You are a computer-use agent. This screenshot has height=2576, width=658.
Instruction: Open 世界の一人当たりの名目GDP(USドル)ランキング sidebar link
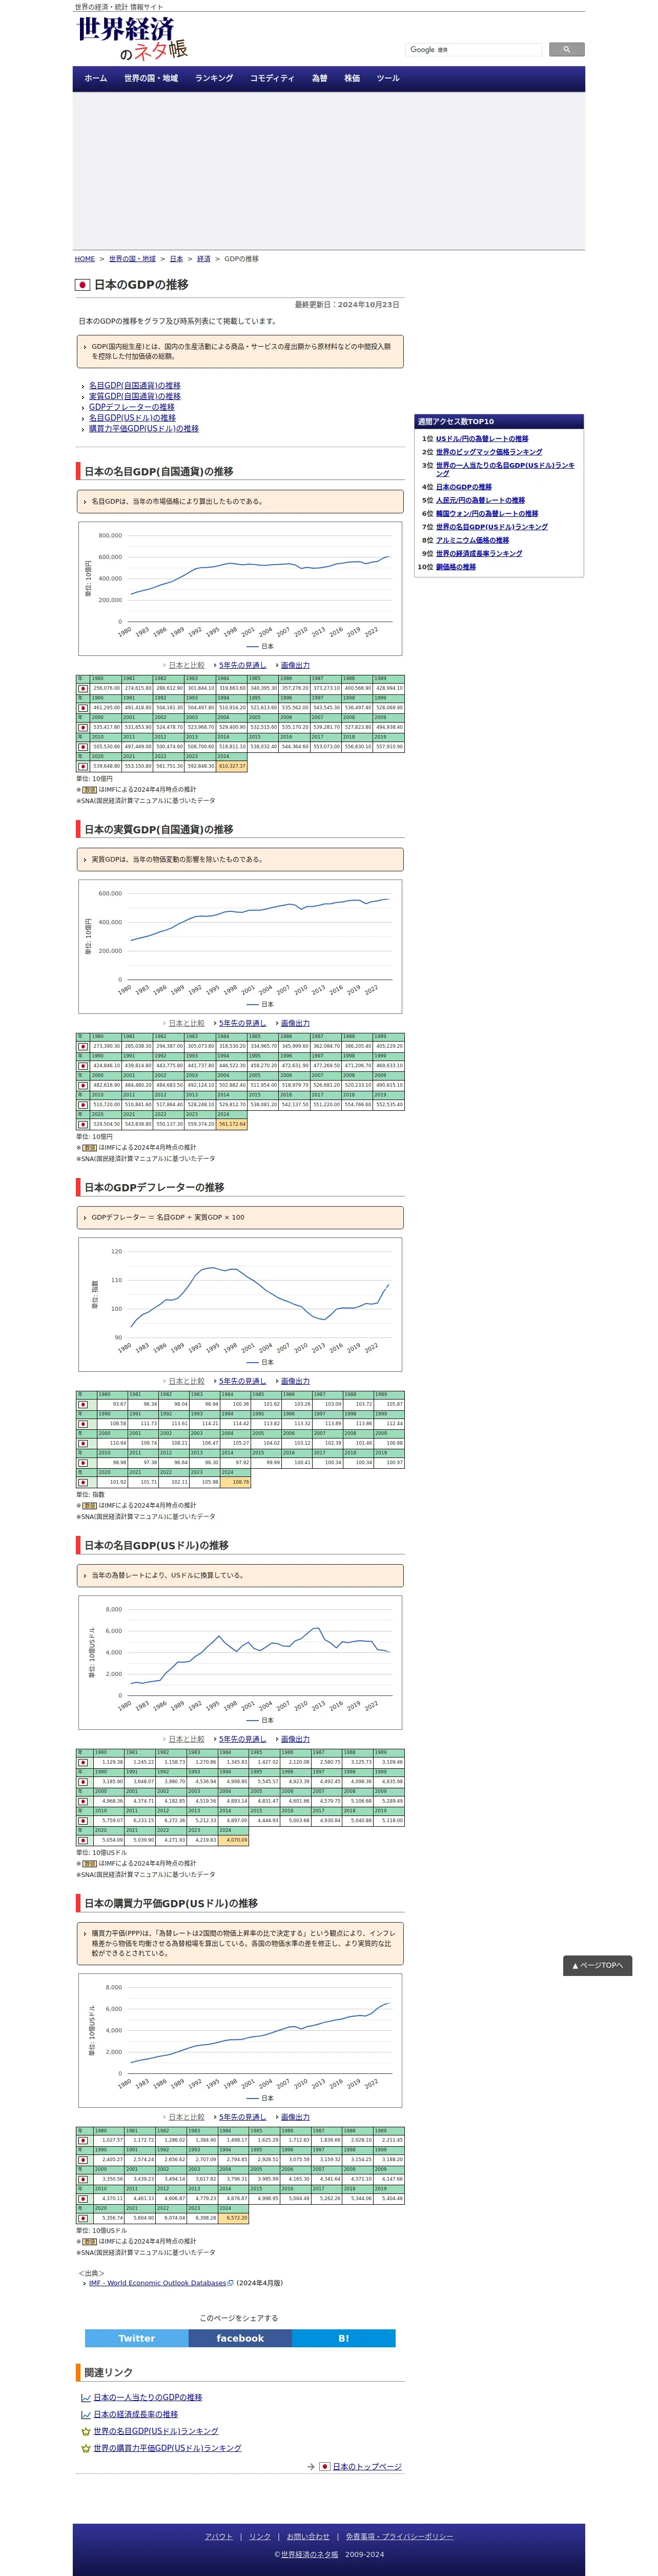[505, 469]
